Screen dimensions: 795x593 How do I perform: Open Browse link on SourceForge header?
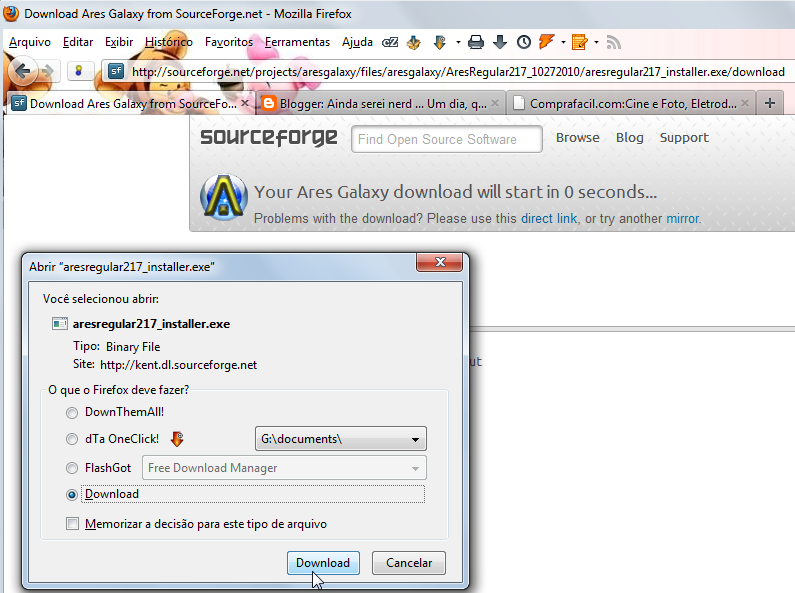click(577, 137)
